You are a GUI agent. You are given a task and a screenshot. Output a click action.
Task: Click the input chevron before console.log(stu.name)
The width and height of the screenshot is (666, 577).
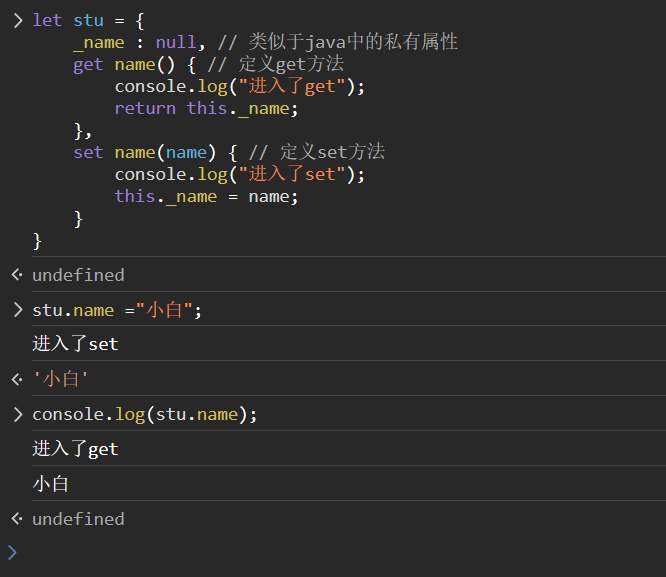[17, 414]
